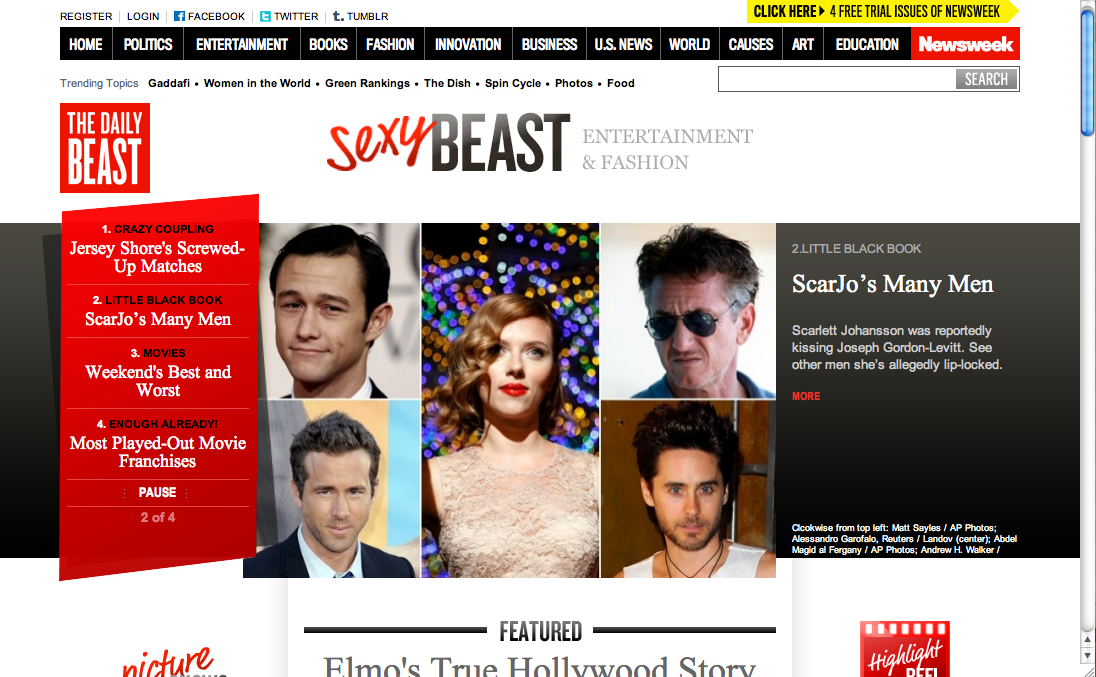
Task: Click the page's vertical scrollbar thumb
Action: coord(1087,72)
